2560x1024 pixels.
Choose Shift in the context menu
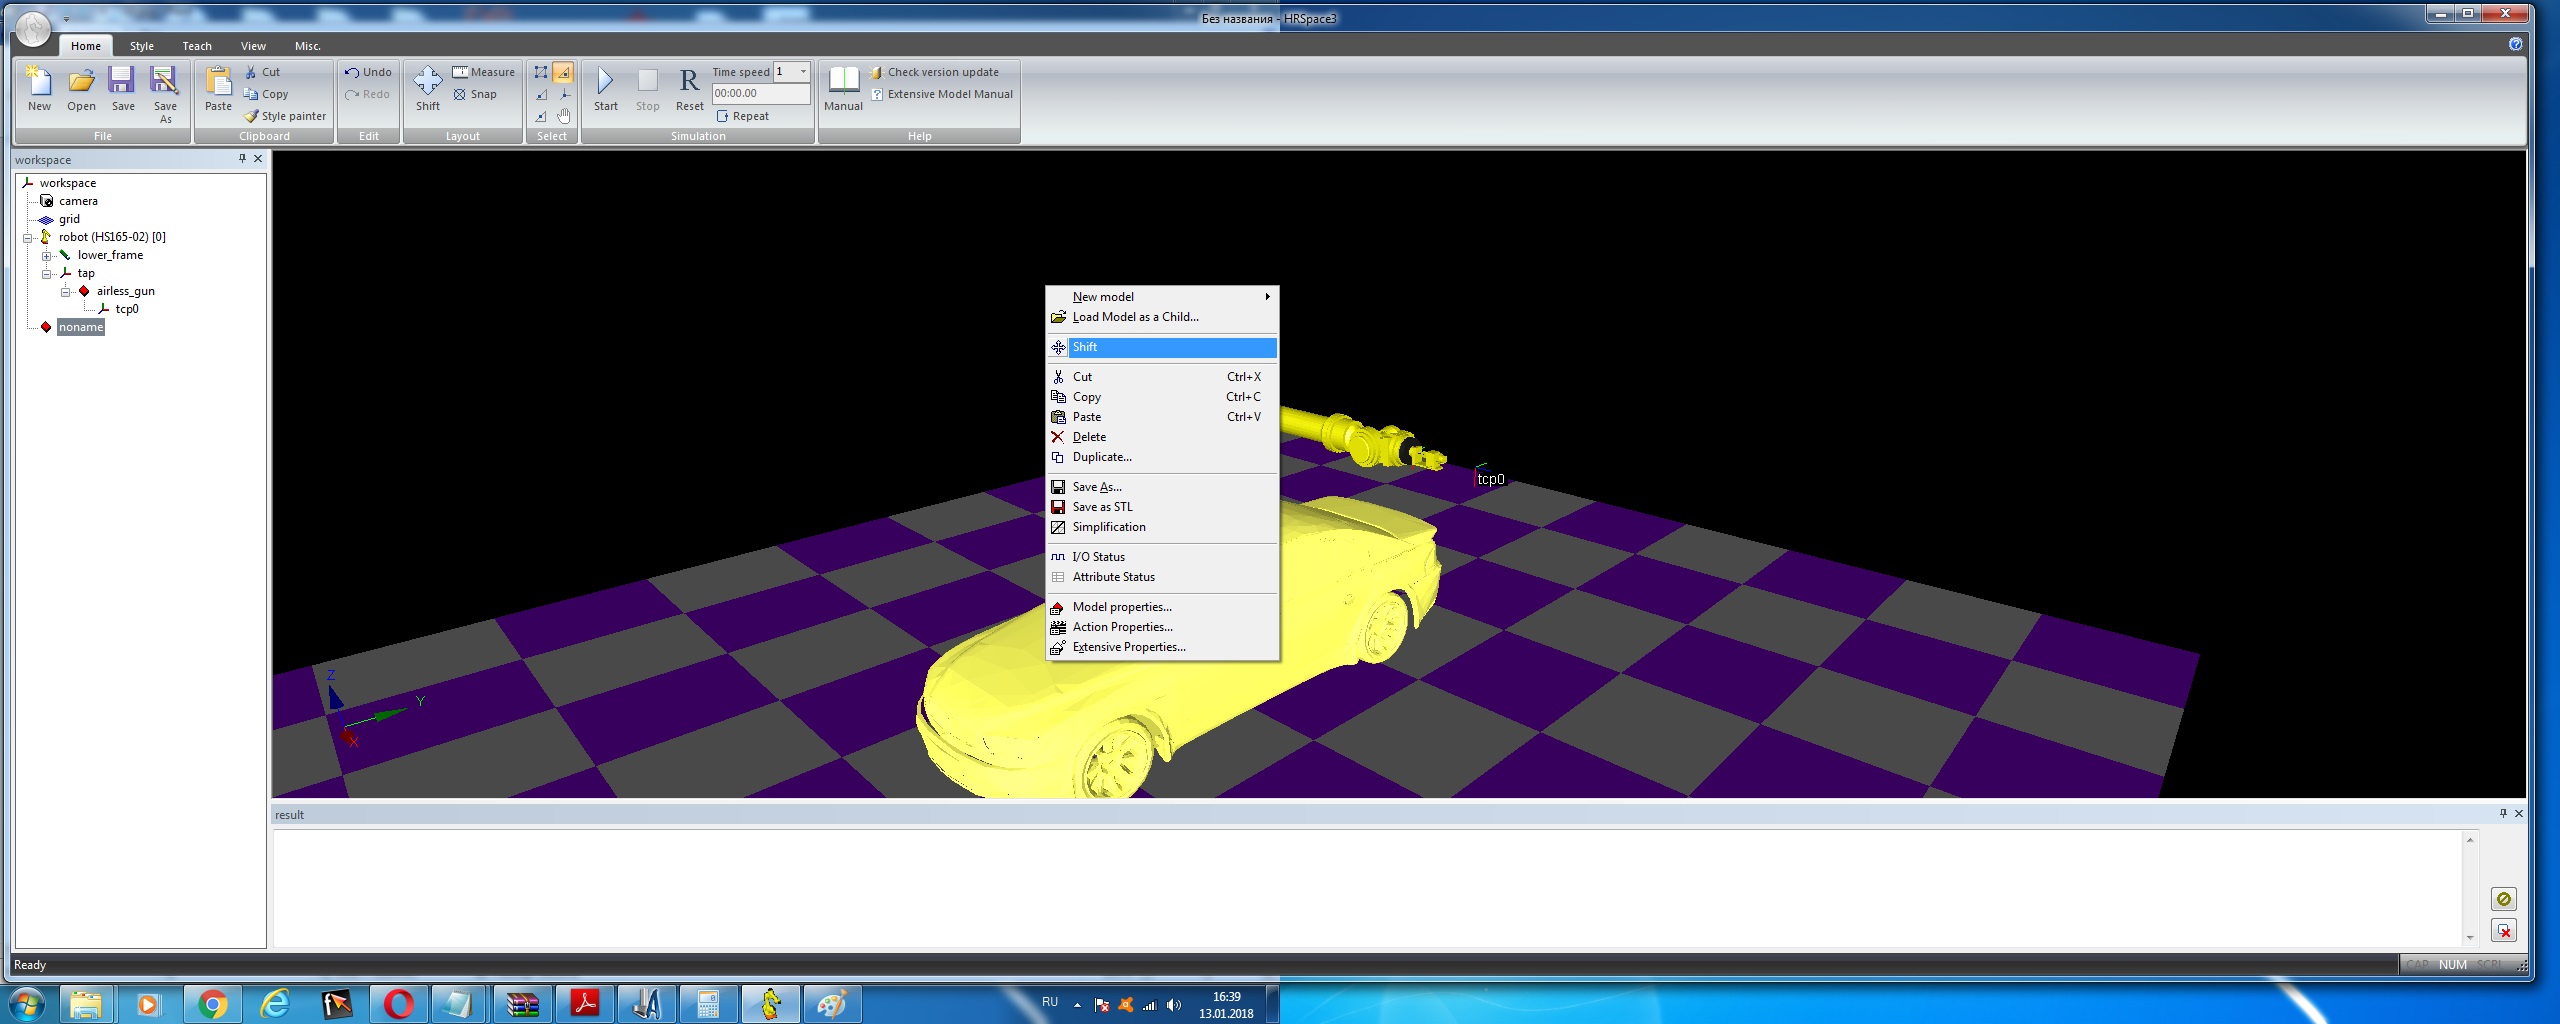(x=1162, y=347)
